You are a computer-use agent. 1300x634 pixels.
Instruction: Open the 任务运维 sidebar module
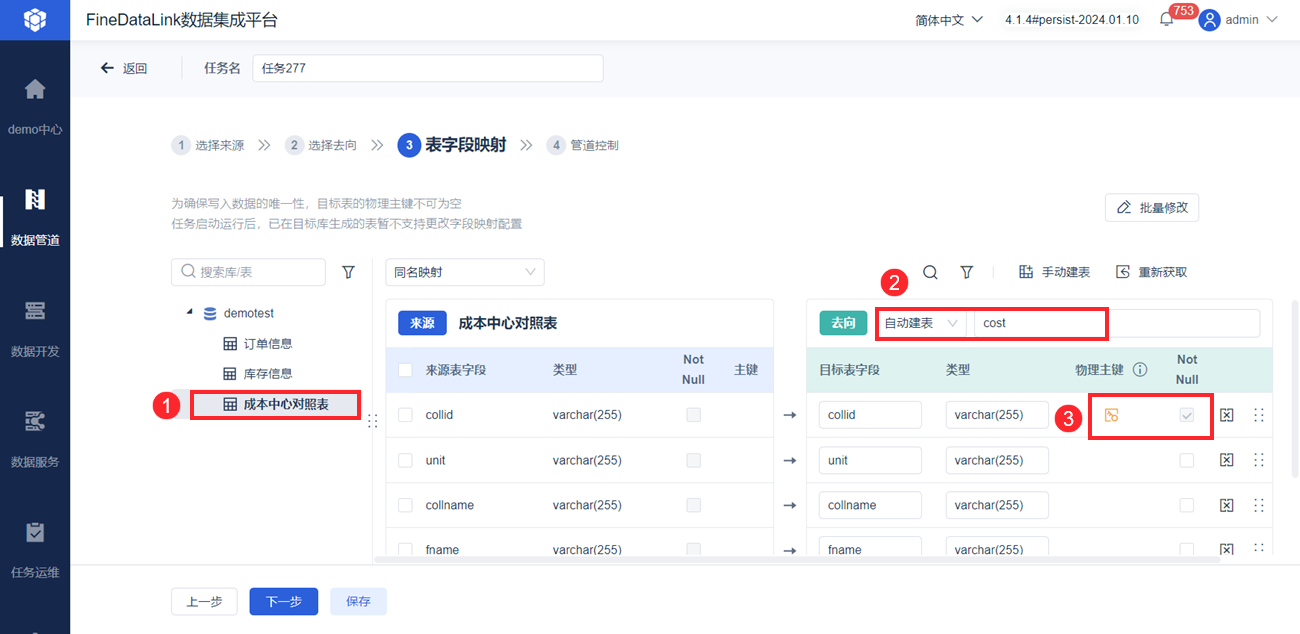[35, 548]
